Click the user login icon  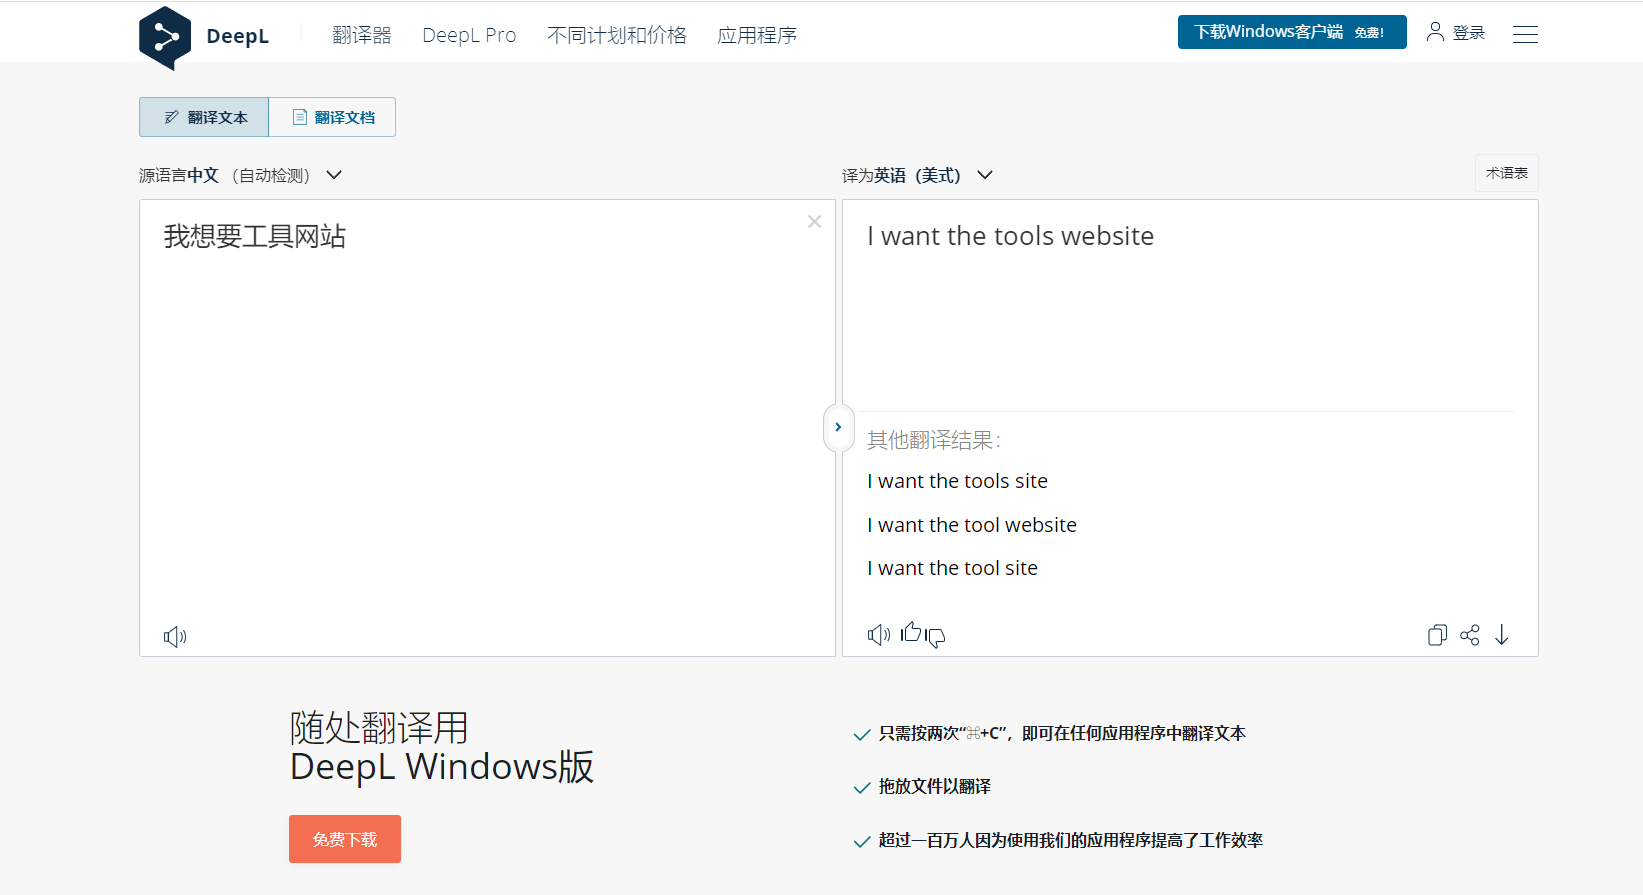(1435, 32)
